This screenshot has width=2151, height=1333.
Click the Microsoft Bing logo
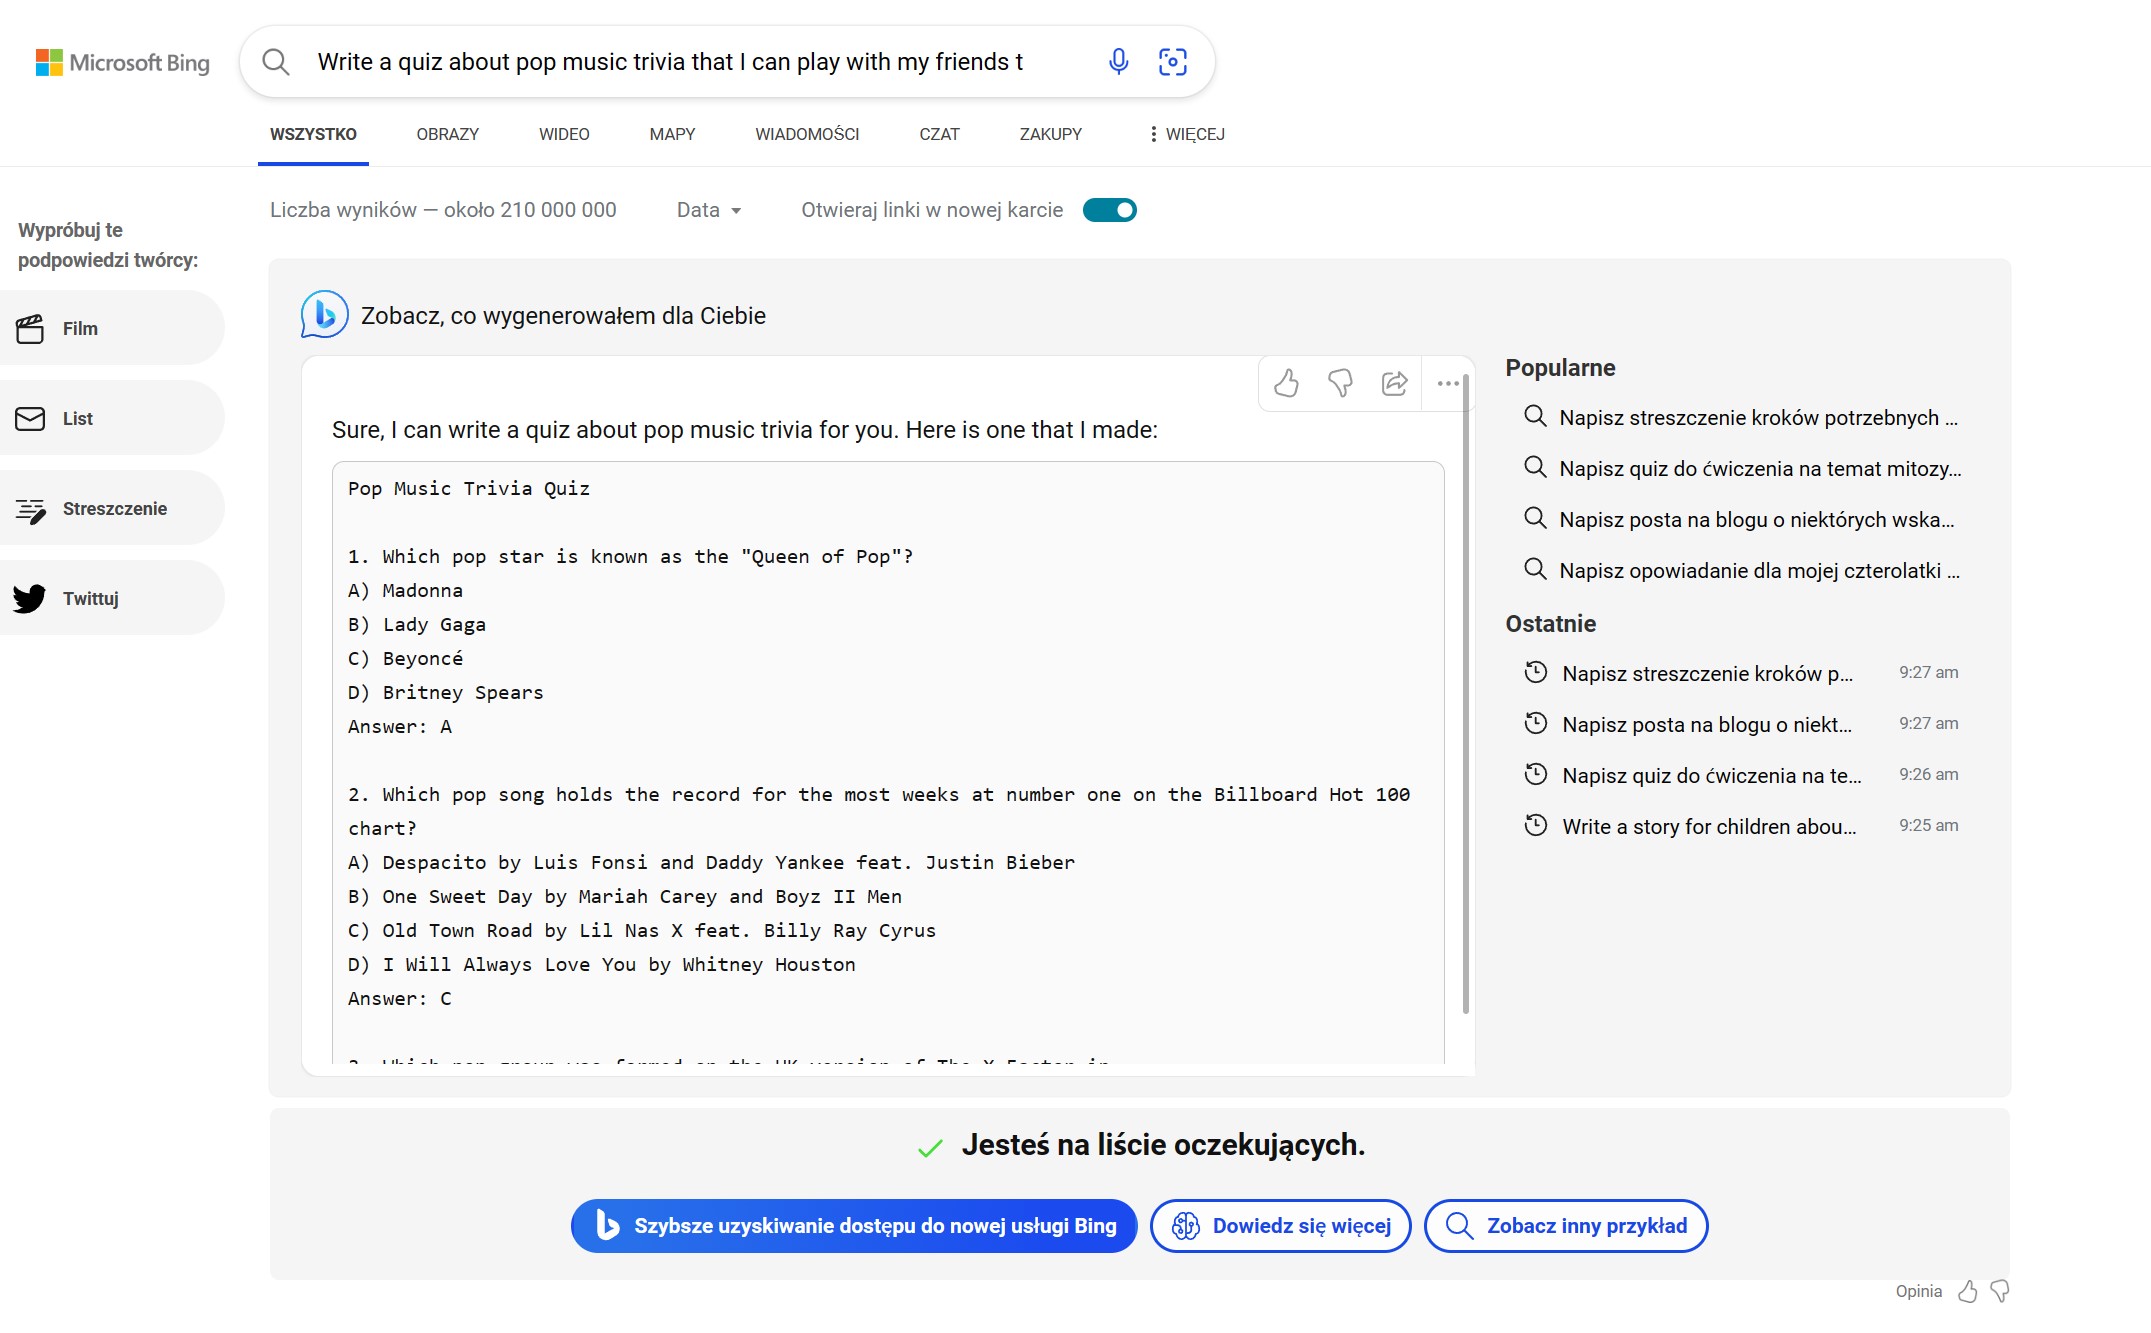point(122,62)
